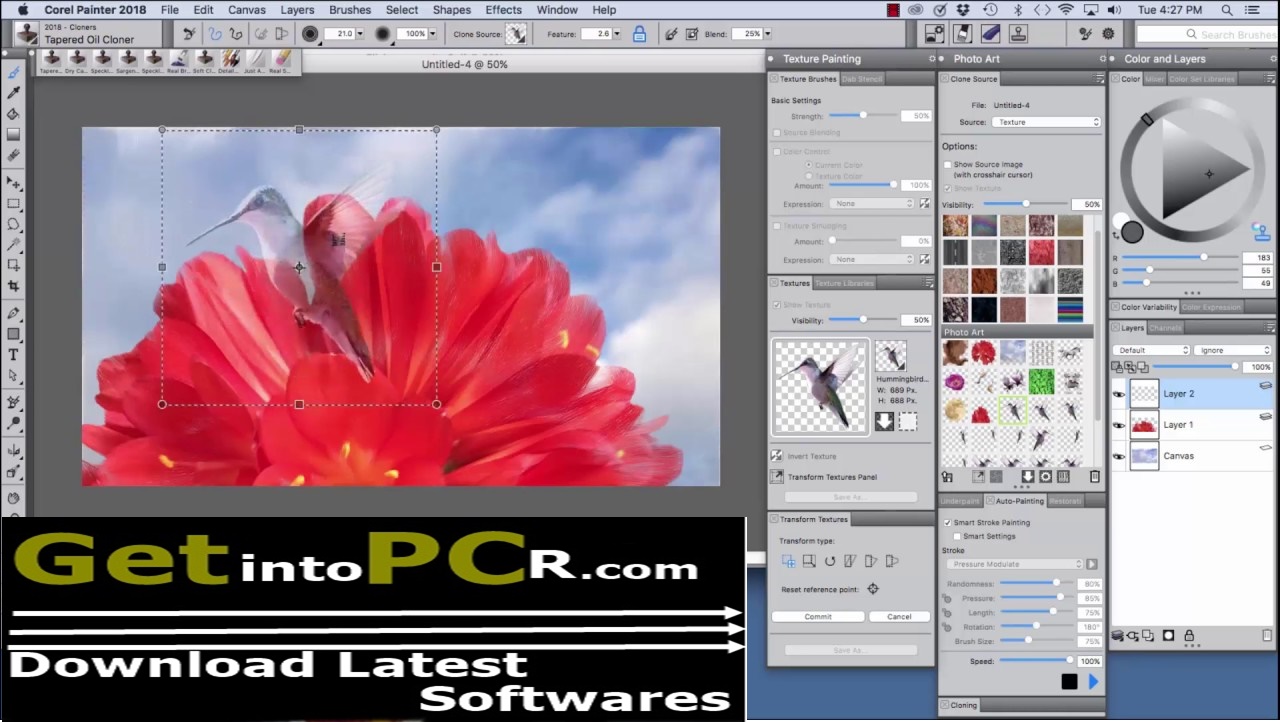Select the Brush tool in the toolbox

click(13, 72)
